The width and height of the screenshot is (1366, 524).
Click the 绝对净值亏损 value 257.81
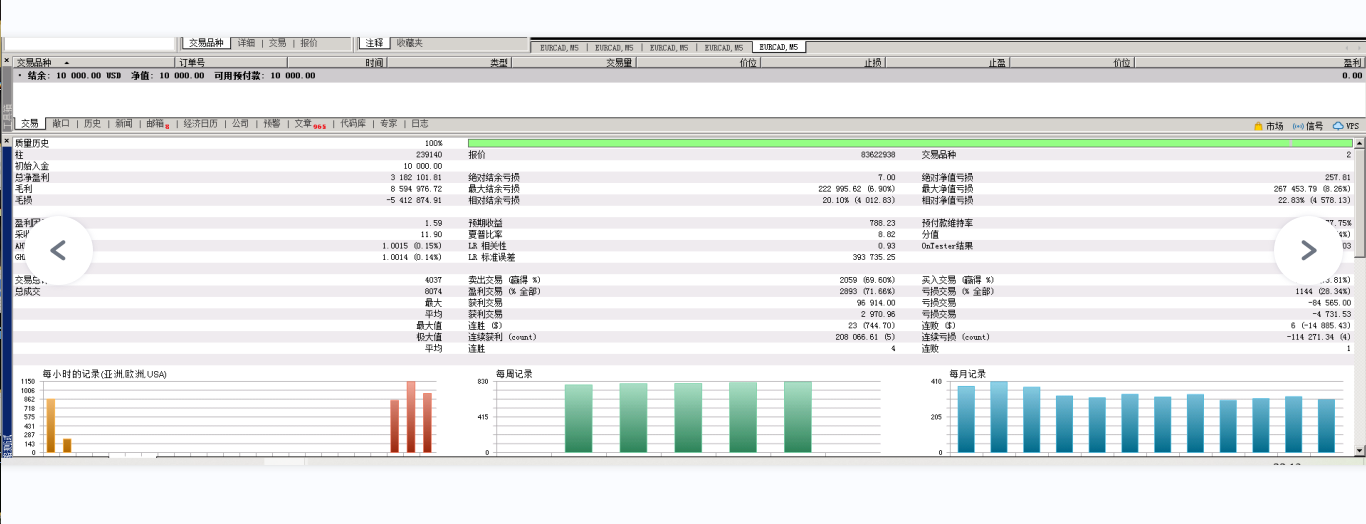point(1337,177)
